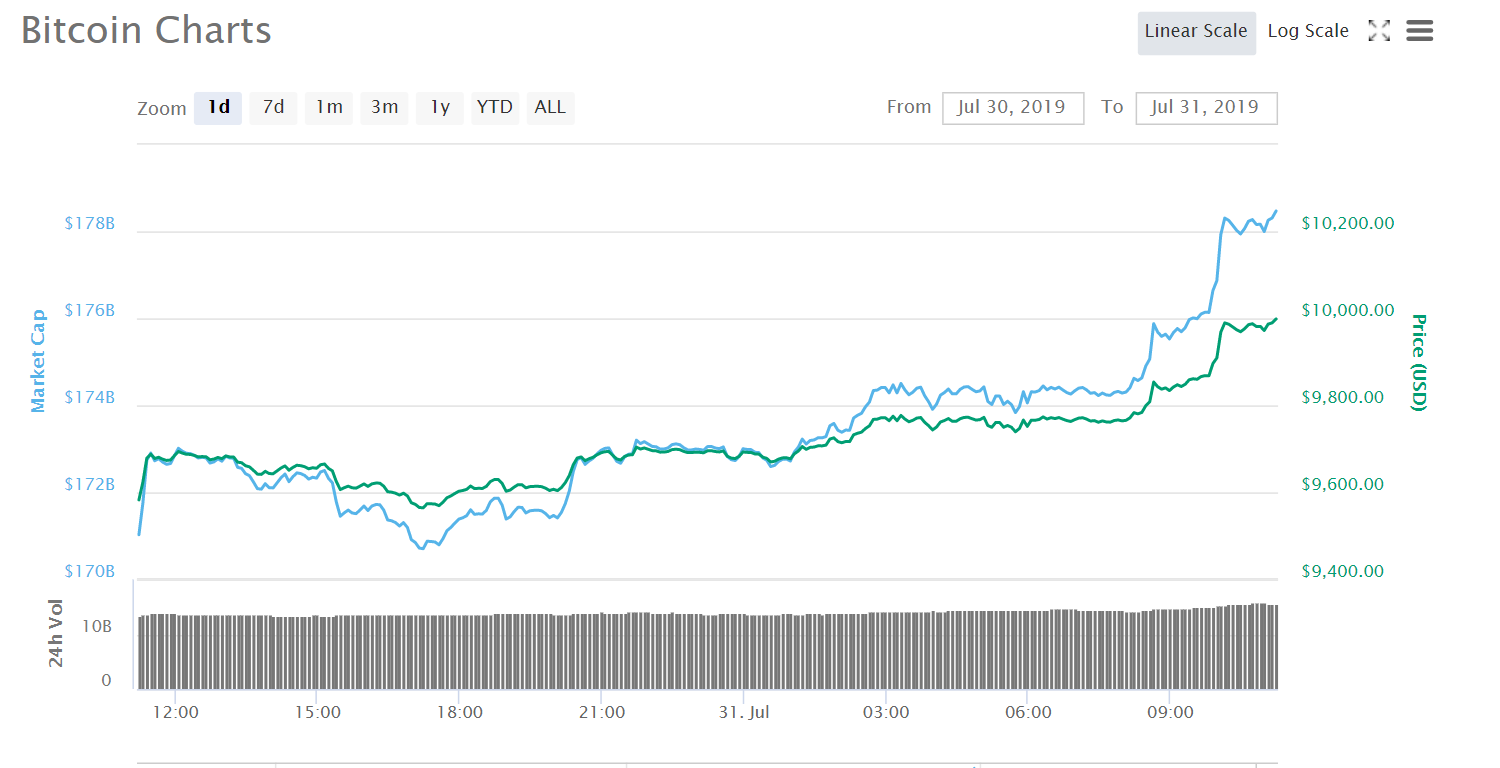
Task: Edit the To date field Jul 31, 2019
Action: 1206,107
